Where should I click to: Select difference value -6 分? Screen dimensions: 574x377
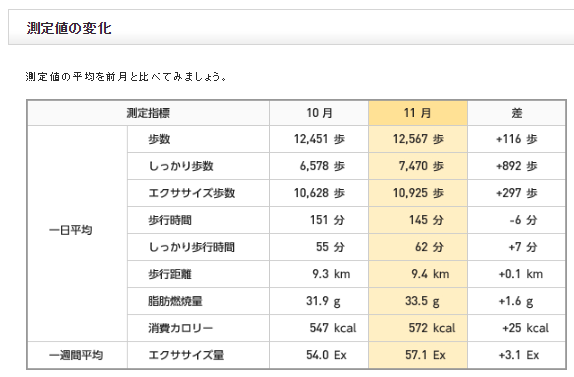point(523,220)
